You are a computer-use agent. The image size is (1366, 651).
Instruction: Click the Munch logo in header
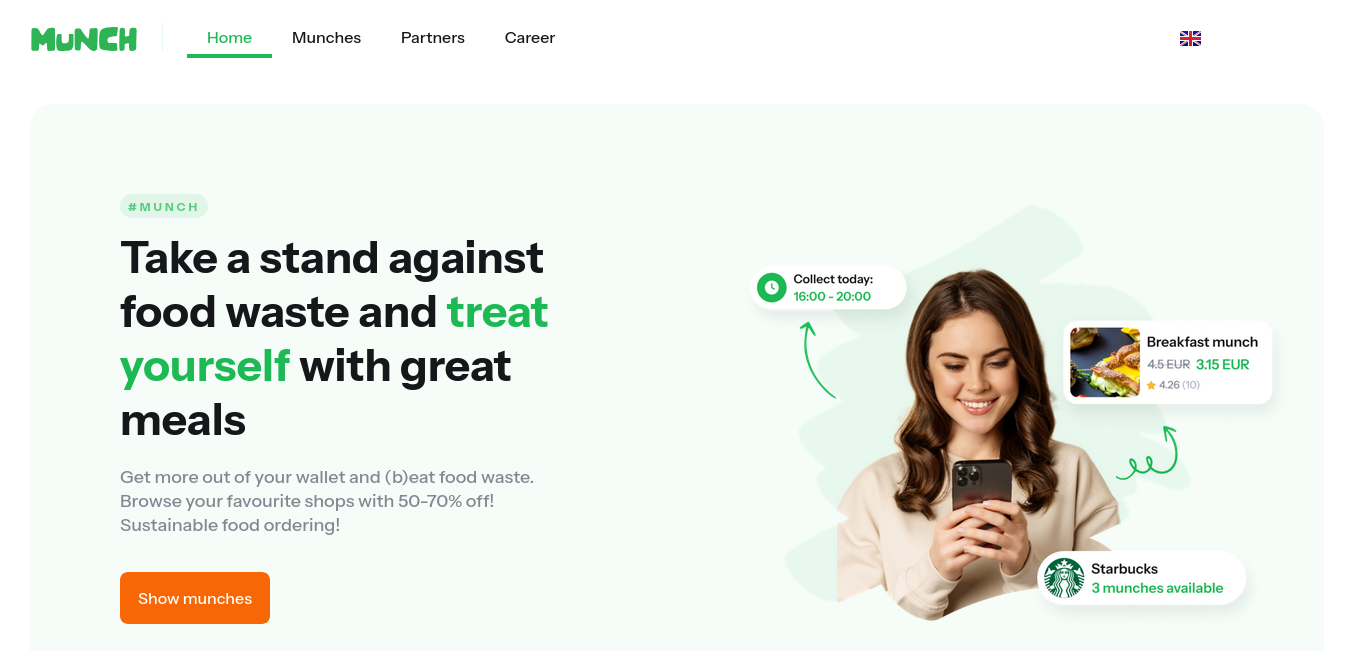84,39
